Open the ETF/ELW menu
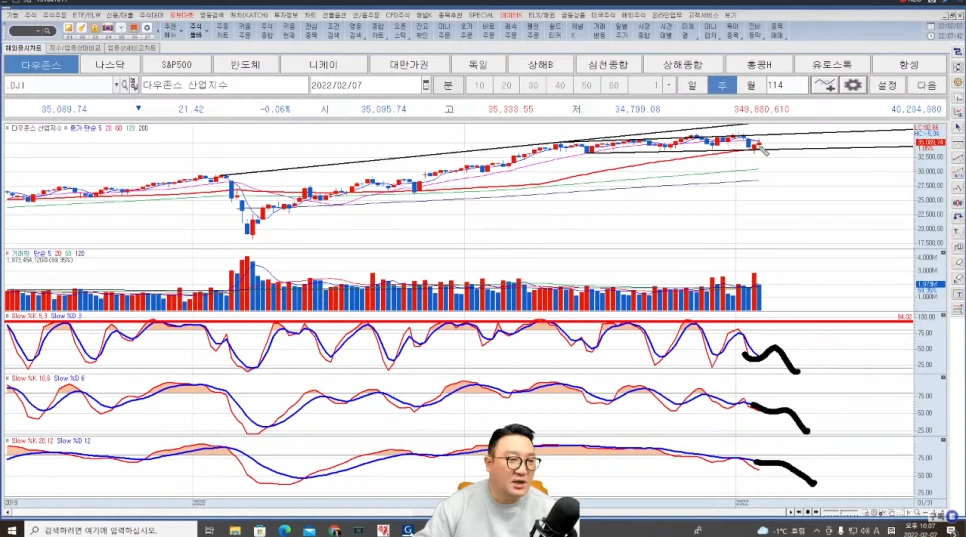Viewport: 966px width, 537px height. tap(86, 15)
